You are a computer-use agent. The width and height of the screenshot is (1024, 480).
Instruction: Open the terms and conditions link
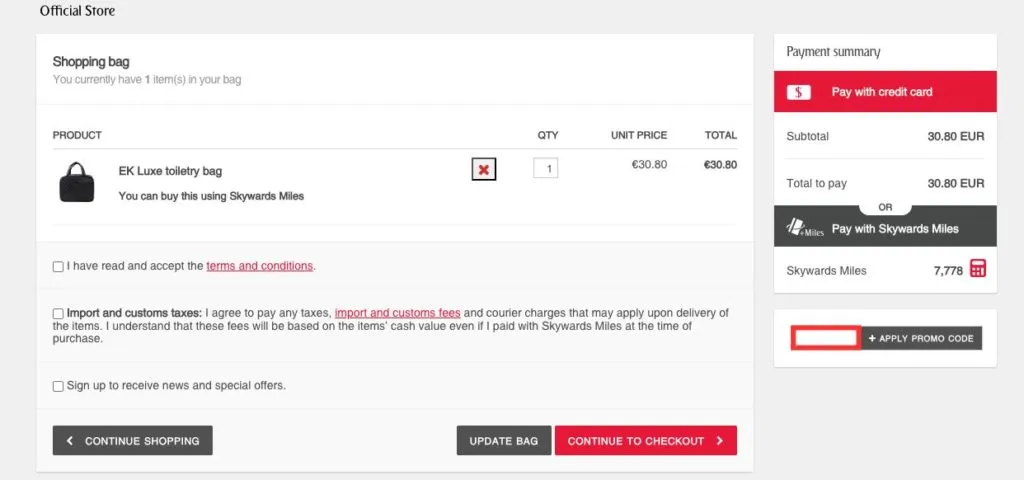[260, 266]
